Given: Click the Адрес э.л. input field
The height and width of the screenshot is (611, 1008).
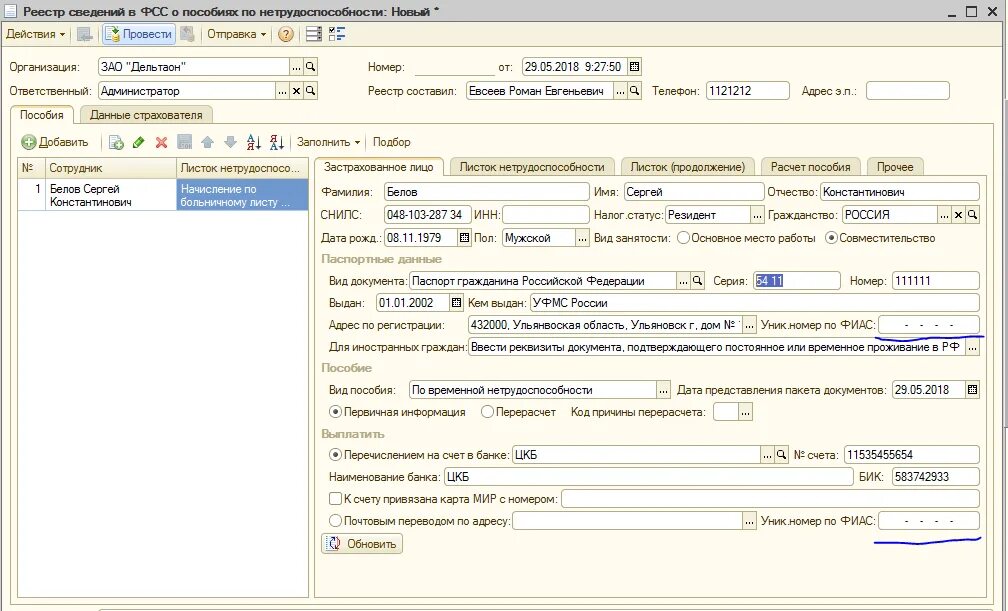Looking at the screenshot, I should pos(908,91).
